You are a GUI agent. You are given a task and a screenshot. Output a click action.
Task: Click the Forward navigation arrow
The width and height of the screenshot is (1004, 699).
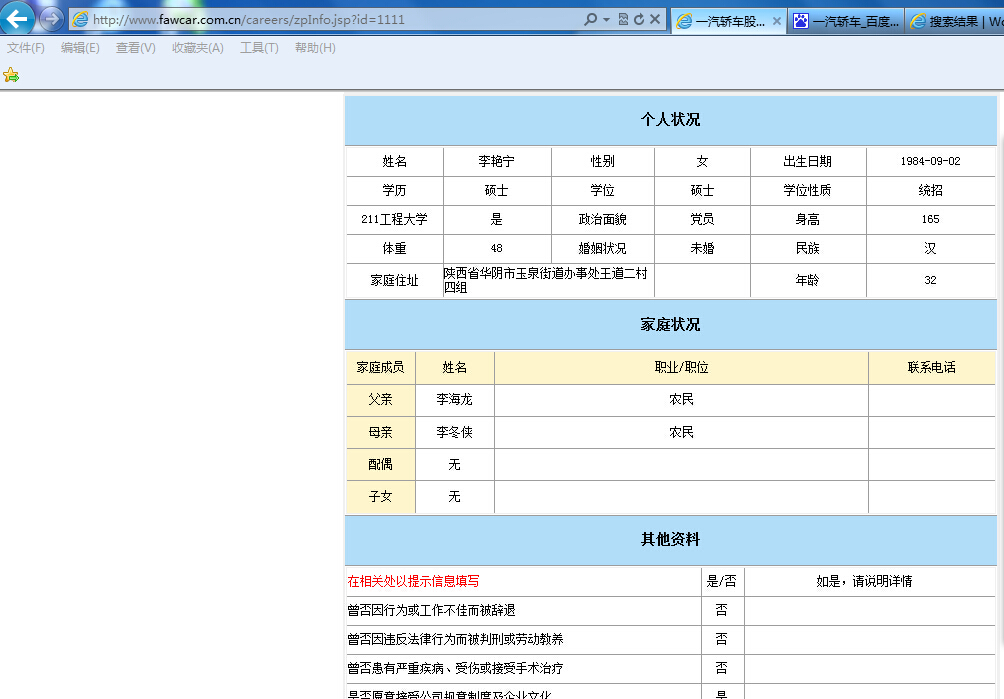51,19
